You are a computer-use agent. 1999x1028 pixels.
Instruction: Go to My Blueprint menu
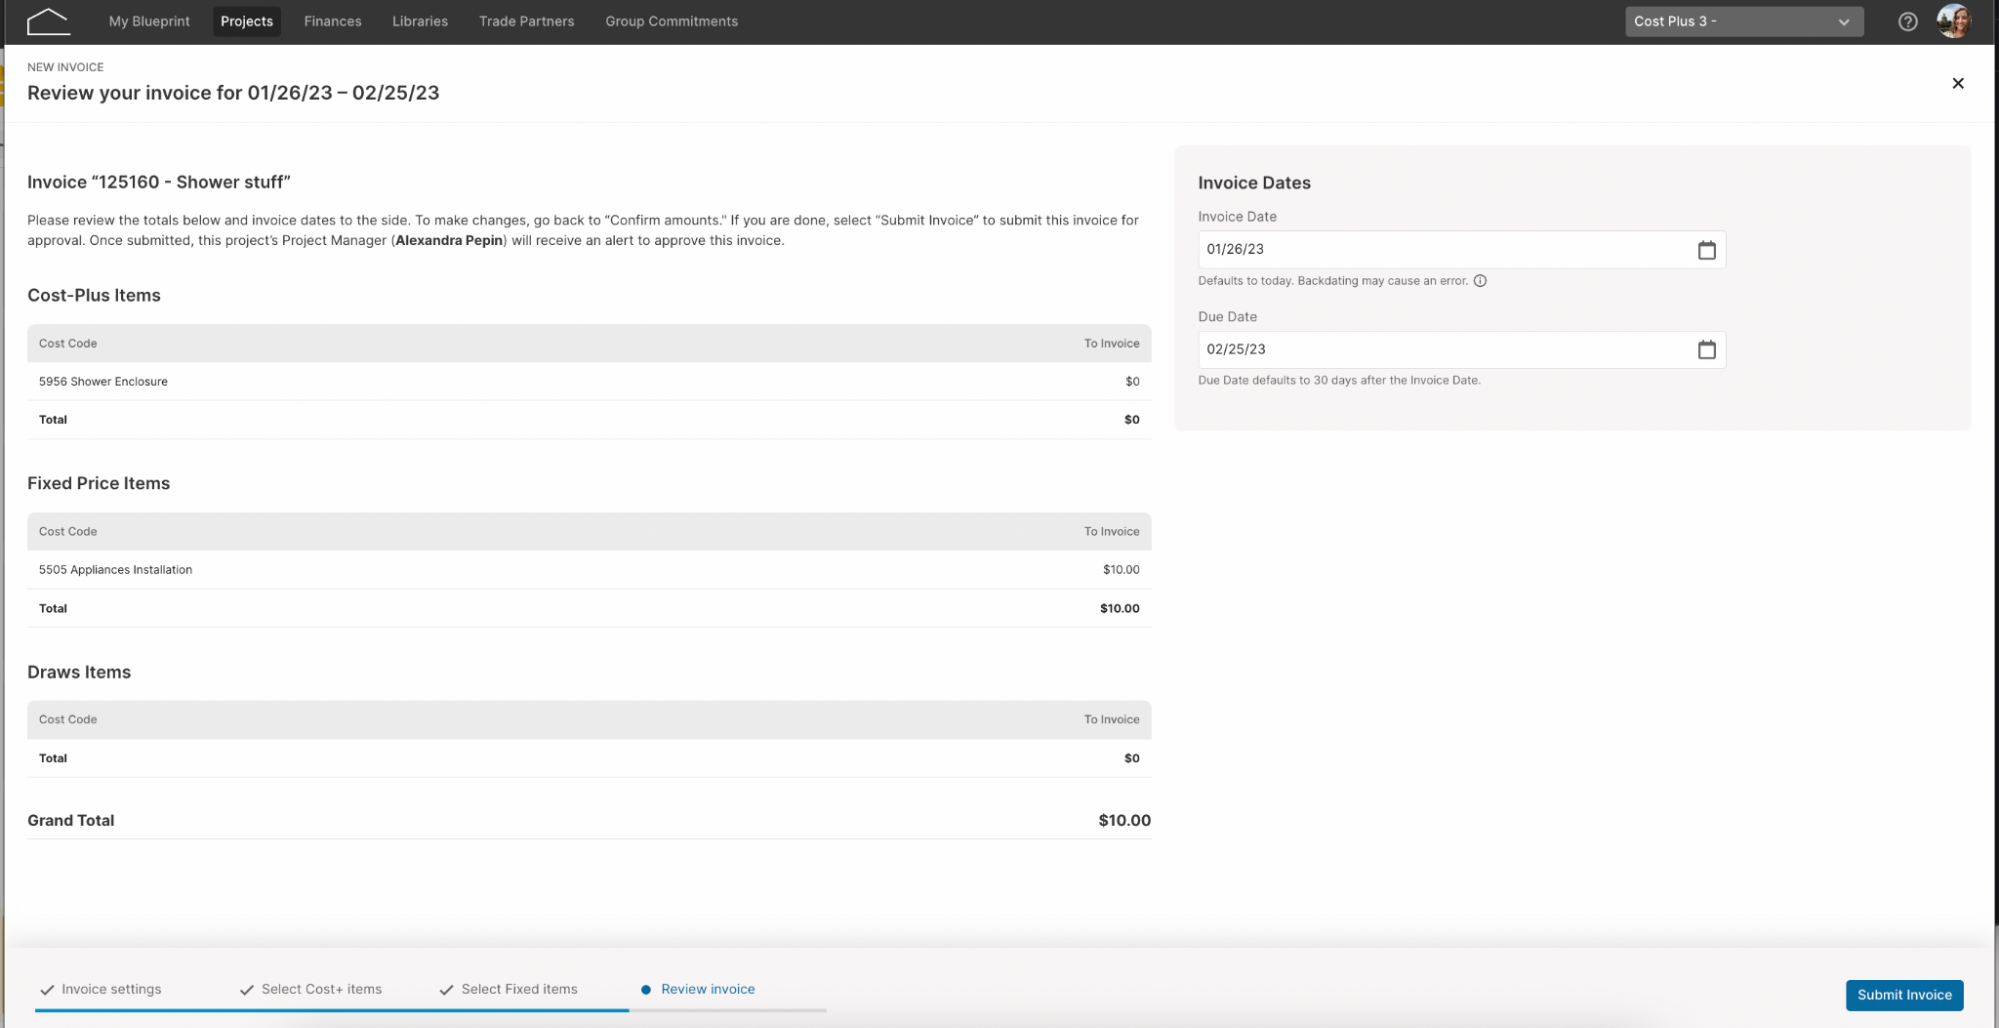[x=149, y=21]
